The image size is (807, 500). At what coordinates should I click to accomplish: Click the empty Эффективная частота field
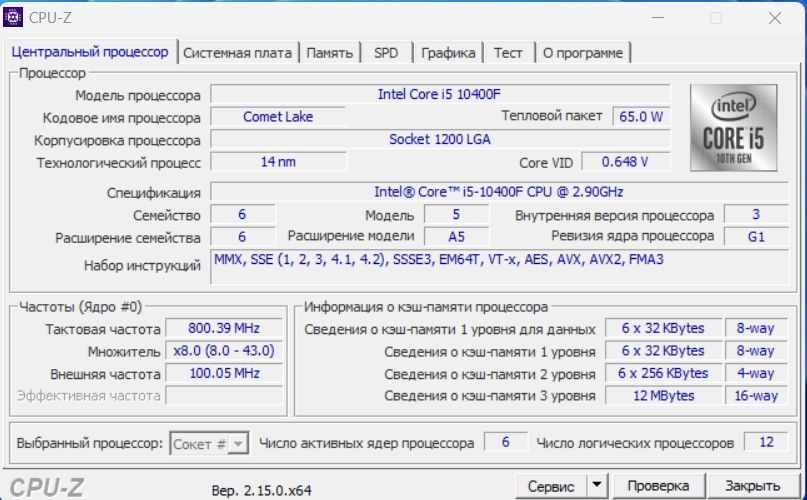[224, 395]
